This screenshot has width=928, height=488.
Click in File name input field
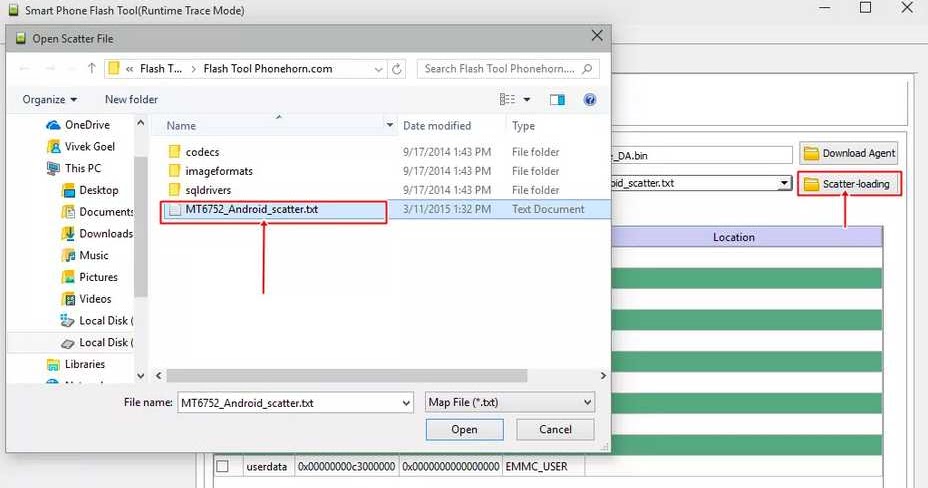[x=288, y=403]
